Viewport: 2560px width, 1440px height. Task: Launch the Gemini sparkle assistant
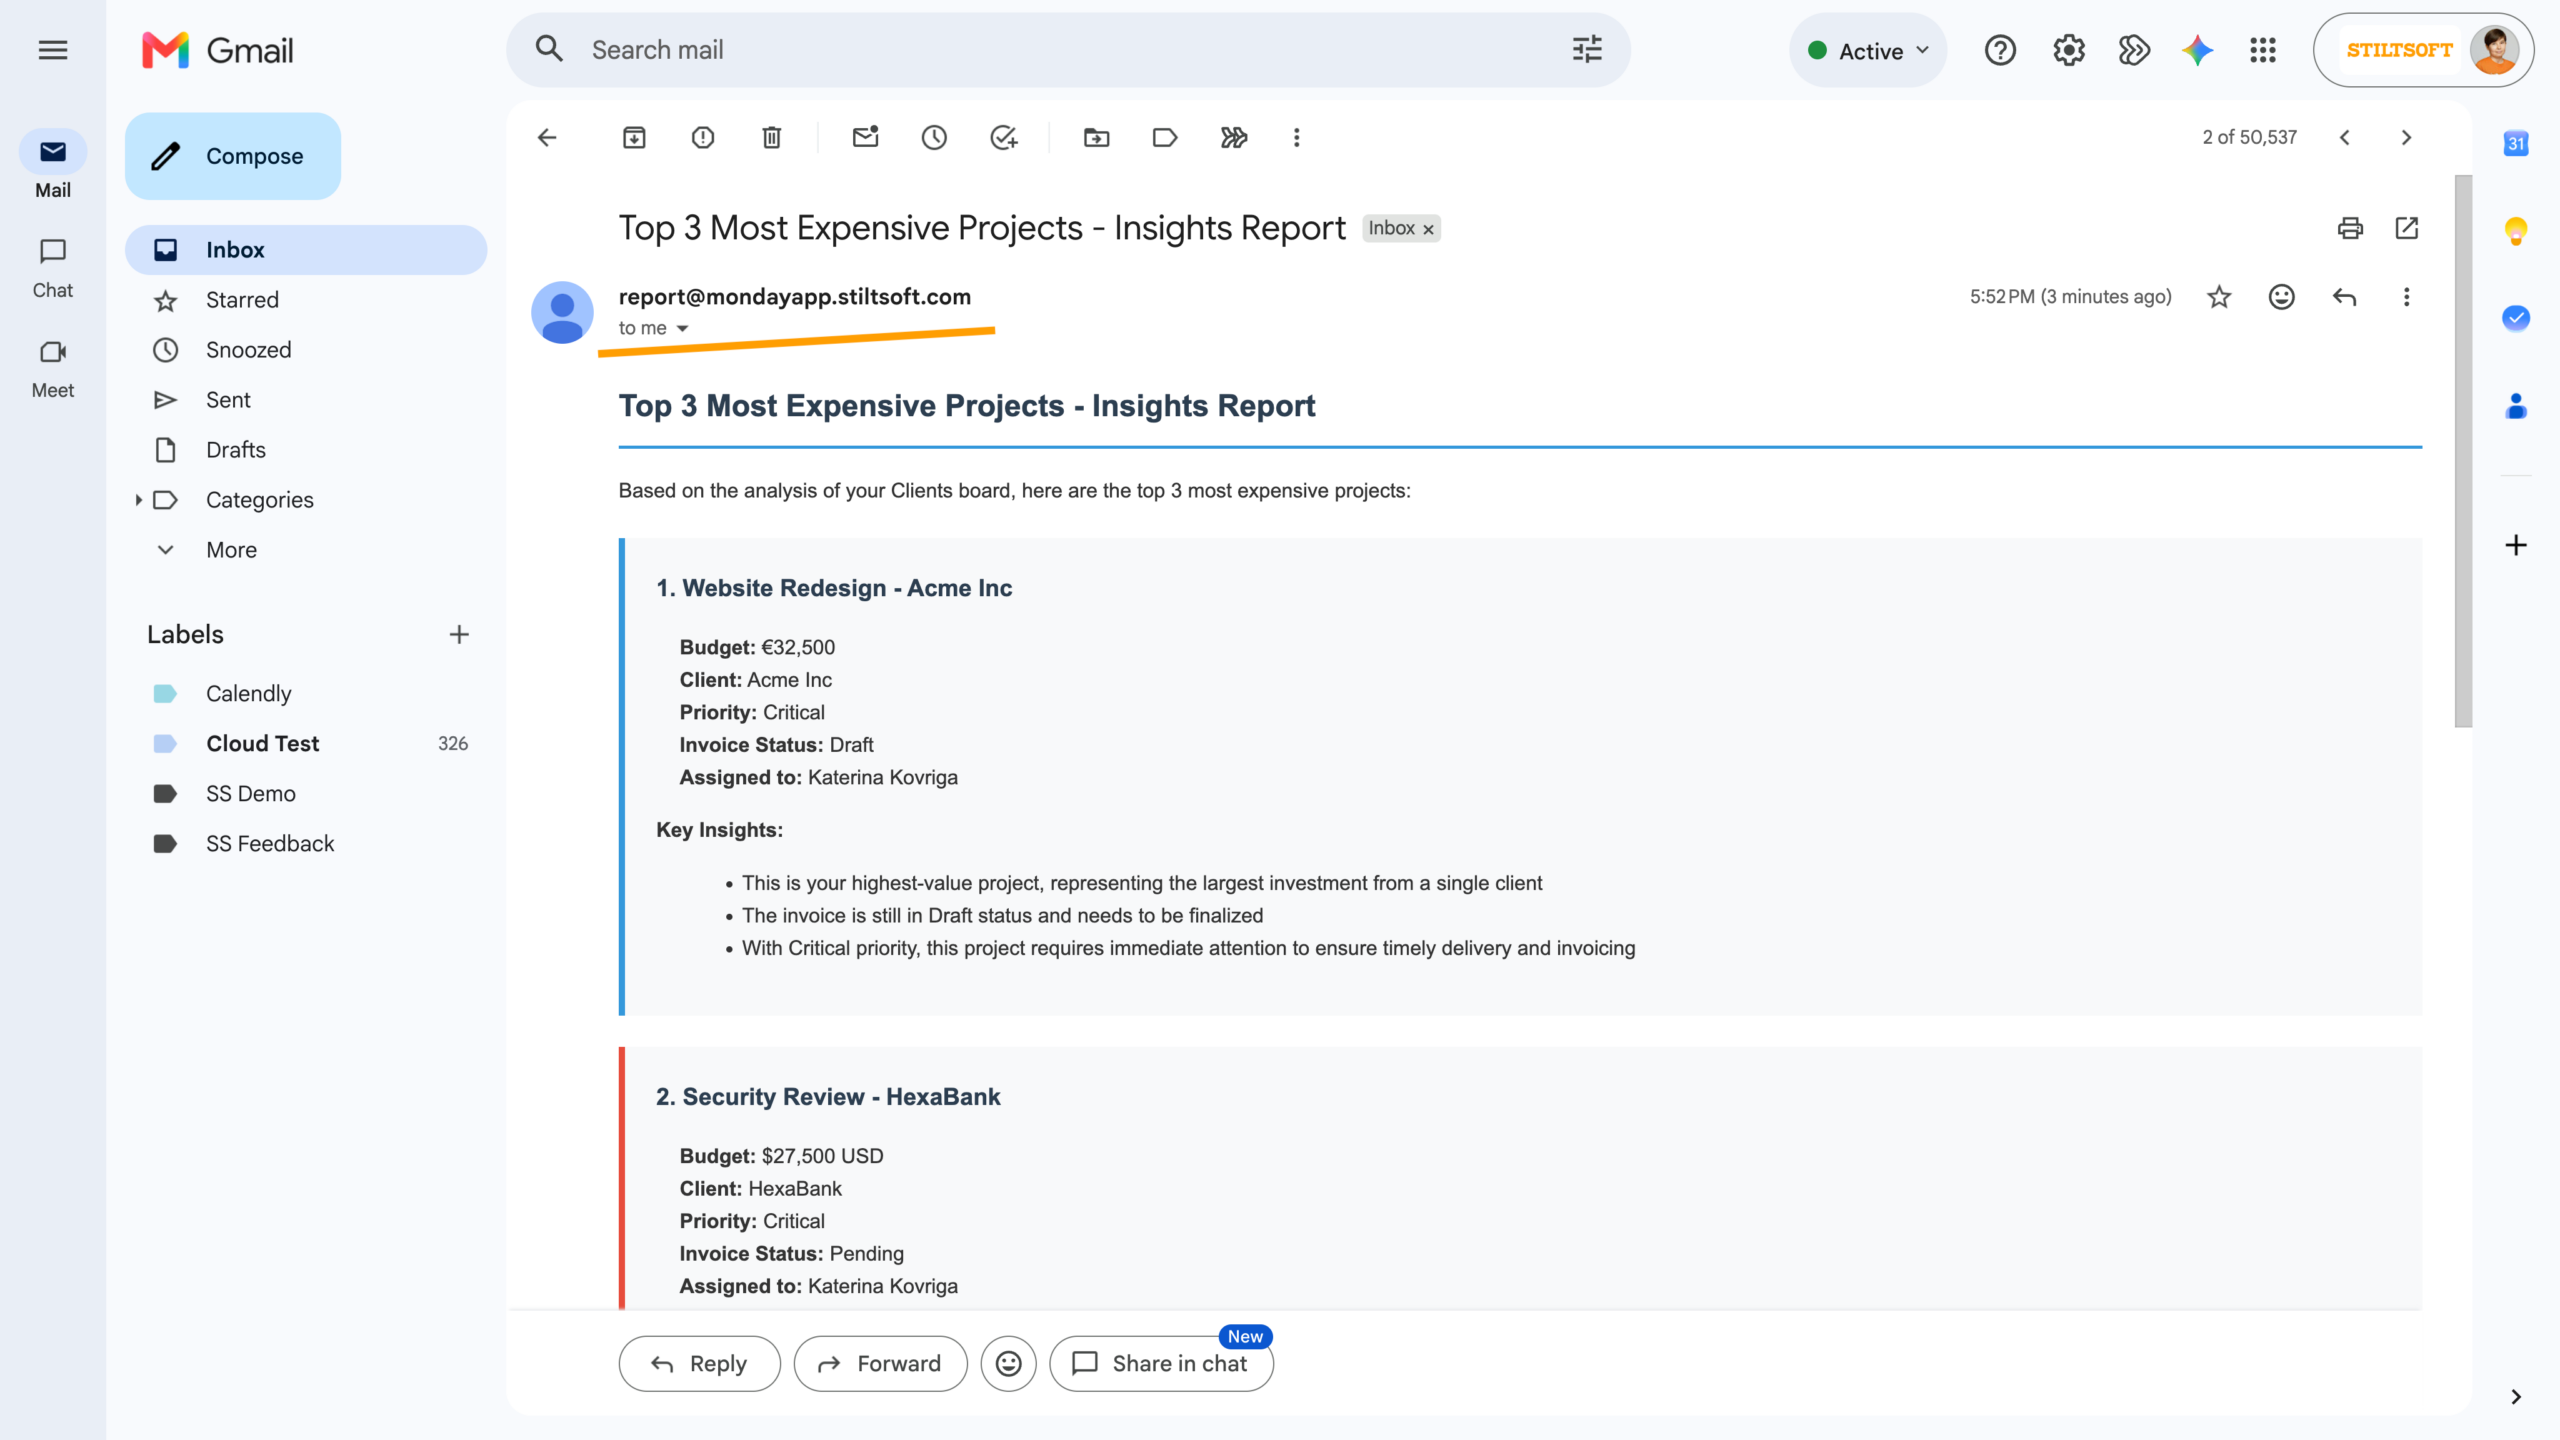2198,50
